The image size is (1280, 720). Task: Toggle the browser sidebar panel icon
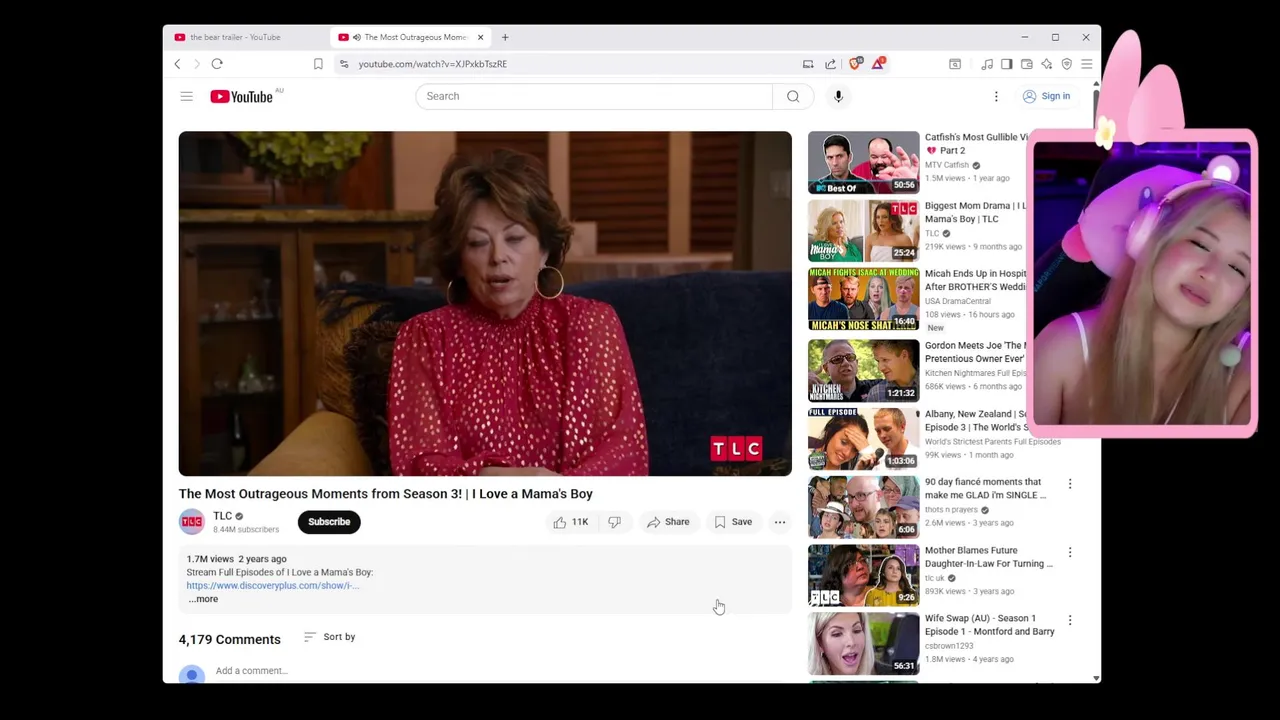coord(1007,64)
